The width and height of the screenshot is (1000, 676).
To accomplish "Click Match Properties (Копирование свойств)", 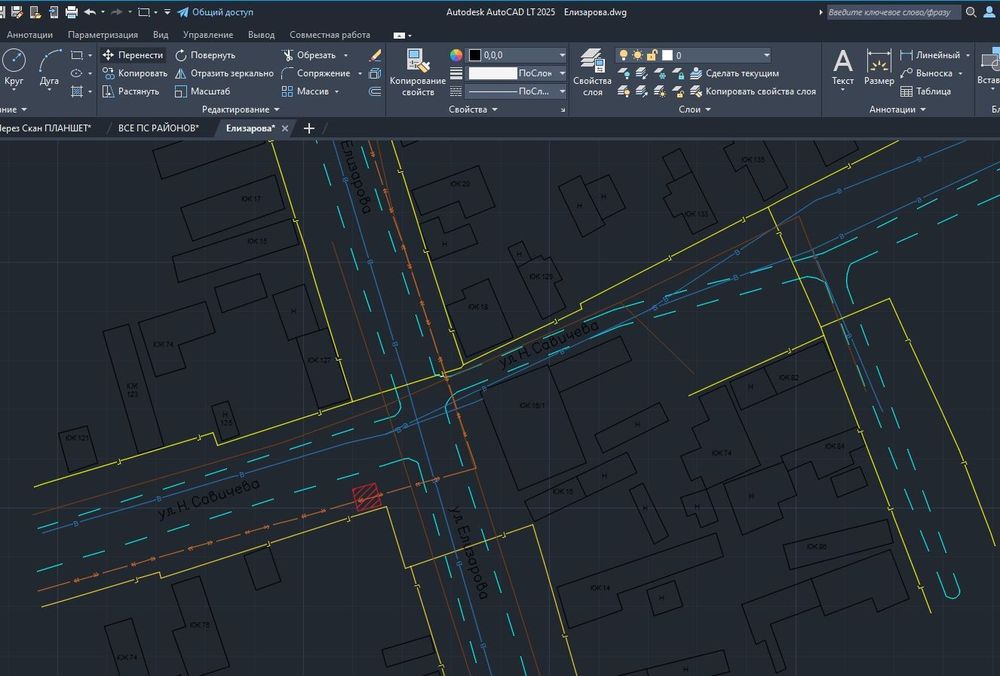I will tap(418, 73).
